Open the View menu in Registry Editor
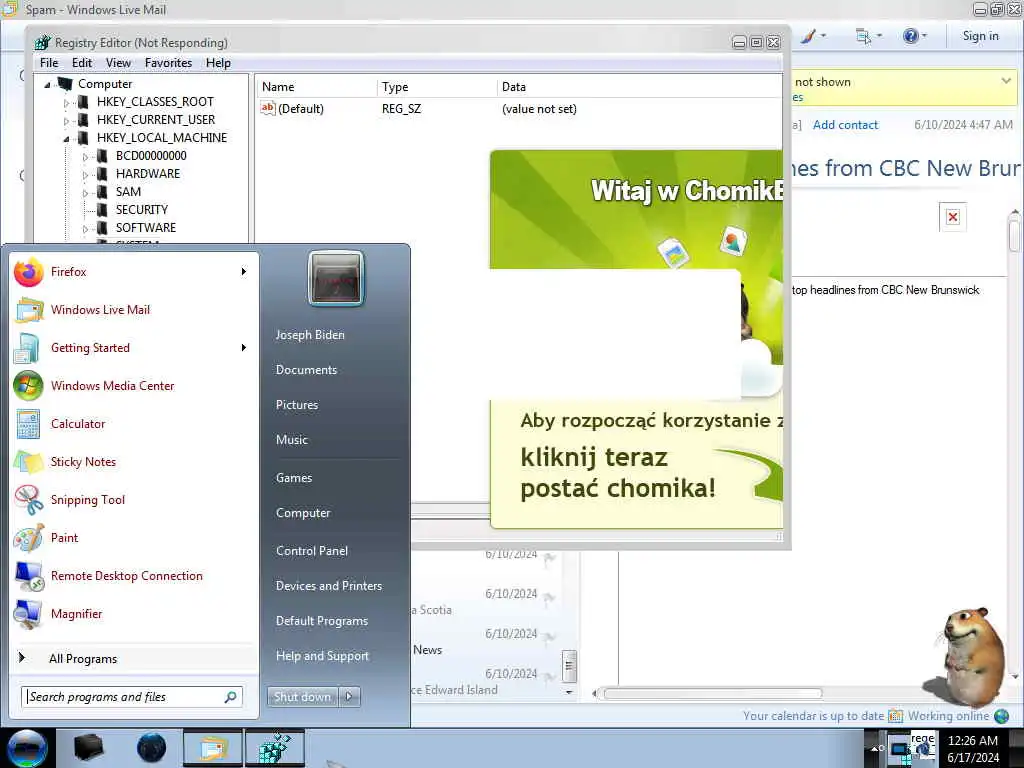This screenshot has width=1024, height=768. click(118, 63)
